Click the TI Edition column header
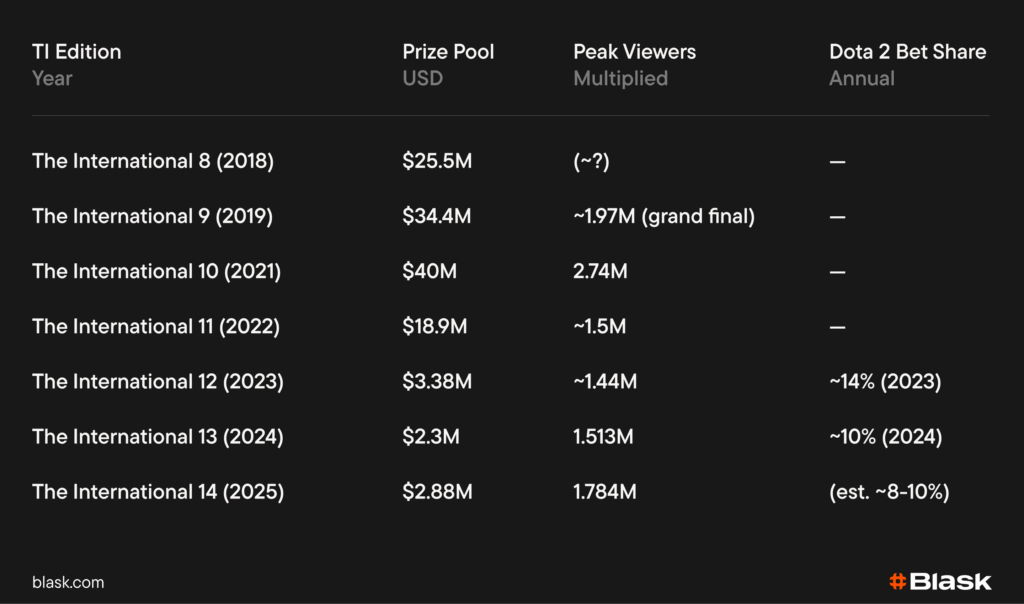Screen dimensions: 1024x604 click(76, 52)
